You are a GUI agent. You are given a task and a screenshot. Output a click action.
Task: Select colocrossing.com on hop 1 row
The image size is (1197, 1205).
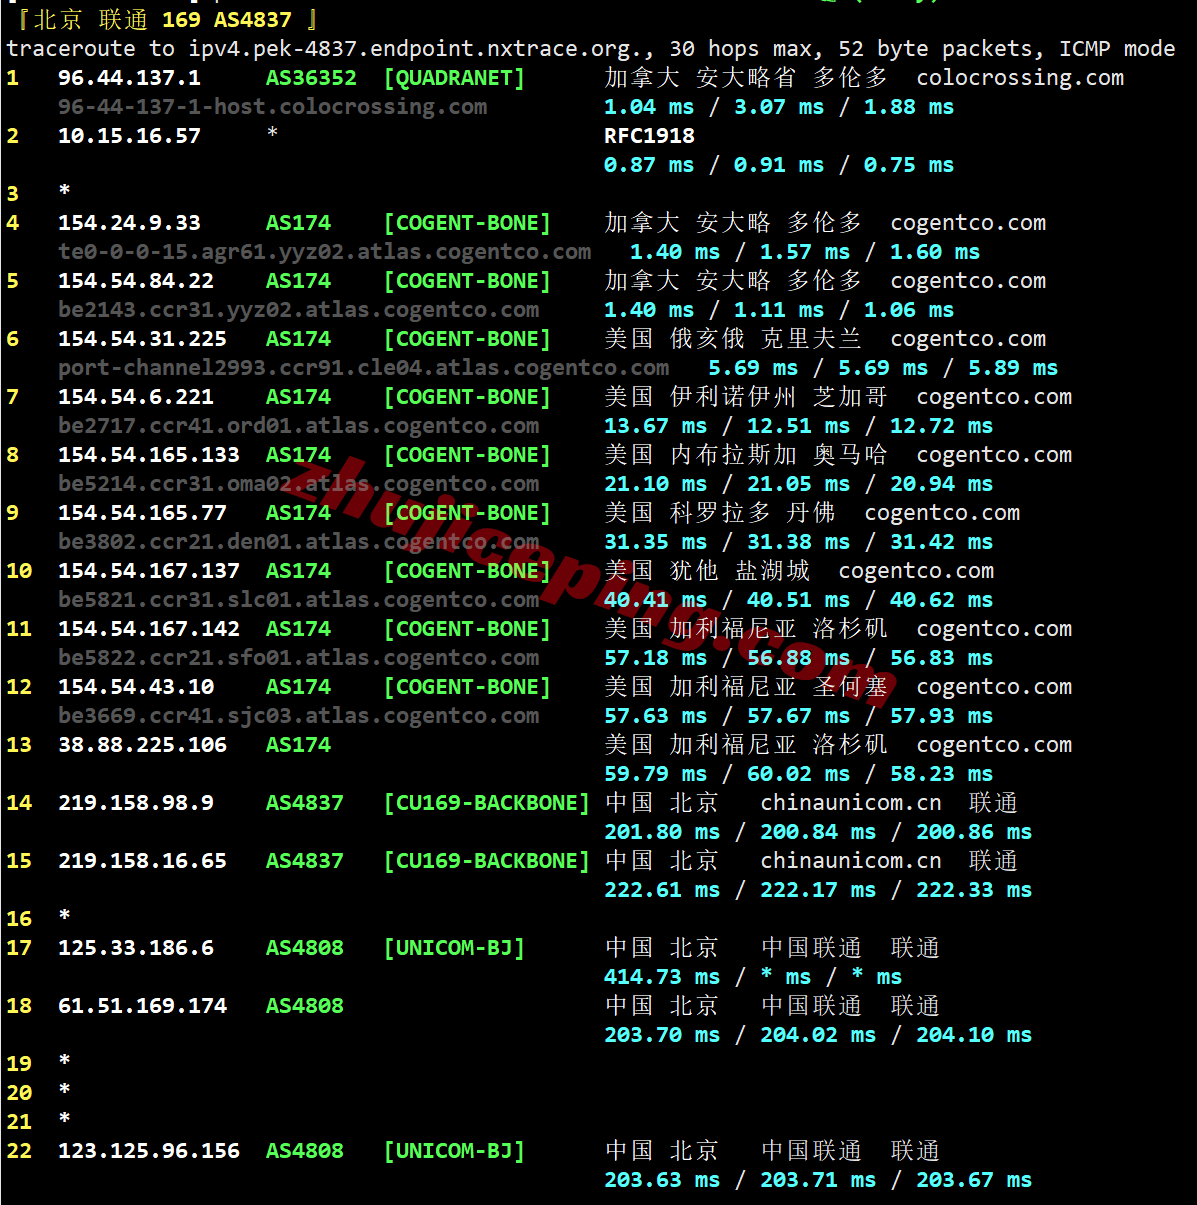click(x=1020, y=78)
